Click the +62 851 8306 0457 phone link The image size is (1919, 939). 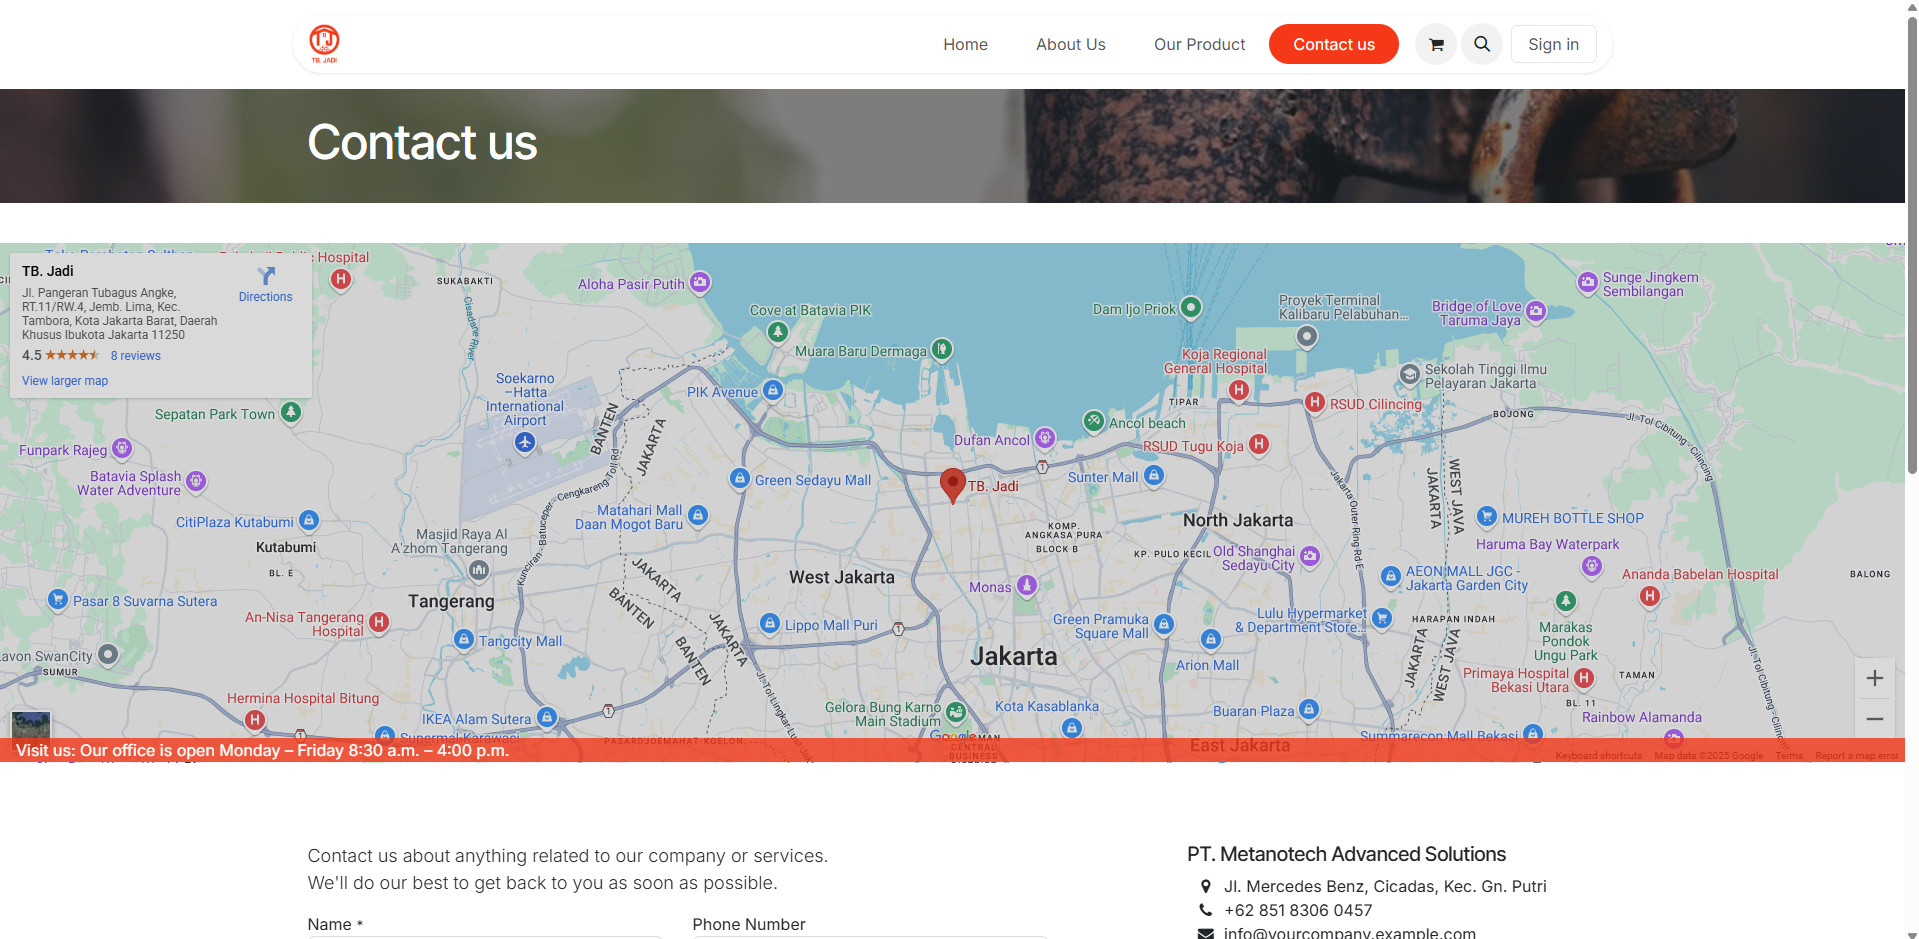pyautogui.click(x=1298, y=910)
